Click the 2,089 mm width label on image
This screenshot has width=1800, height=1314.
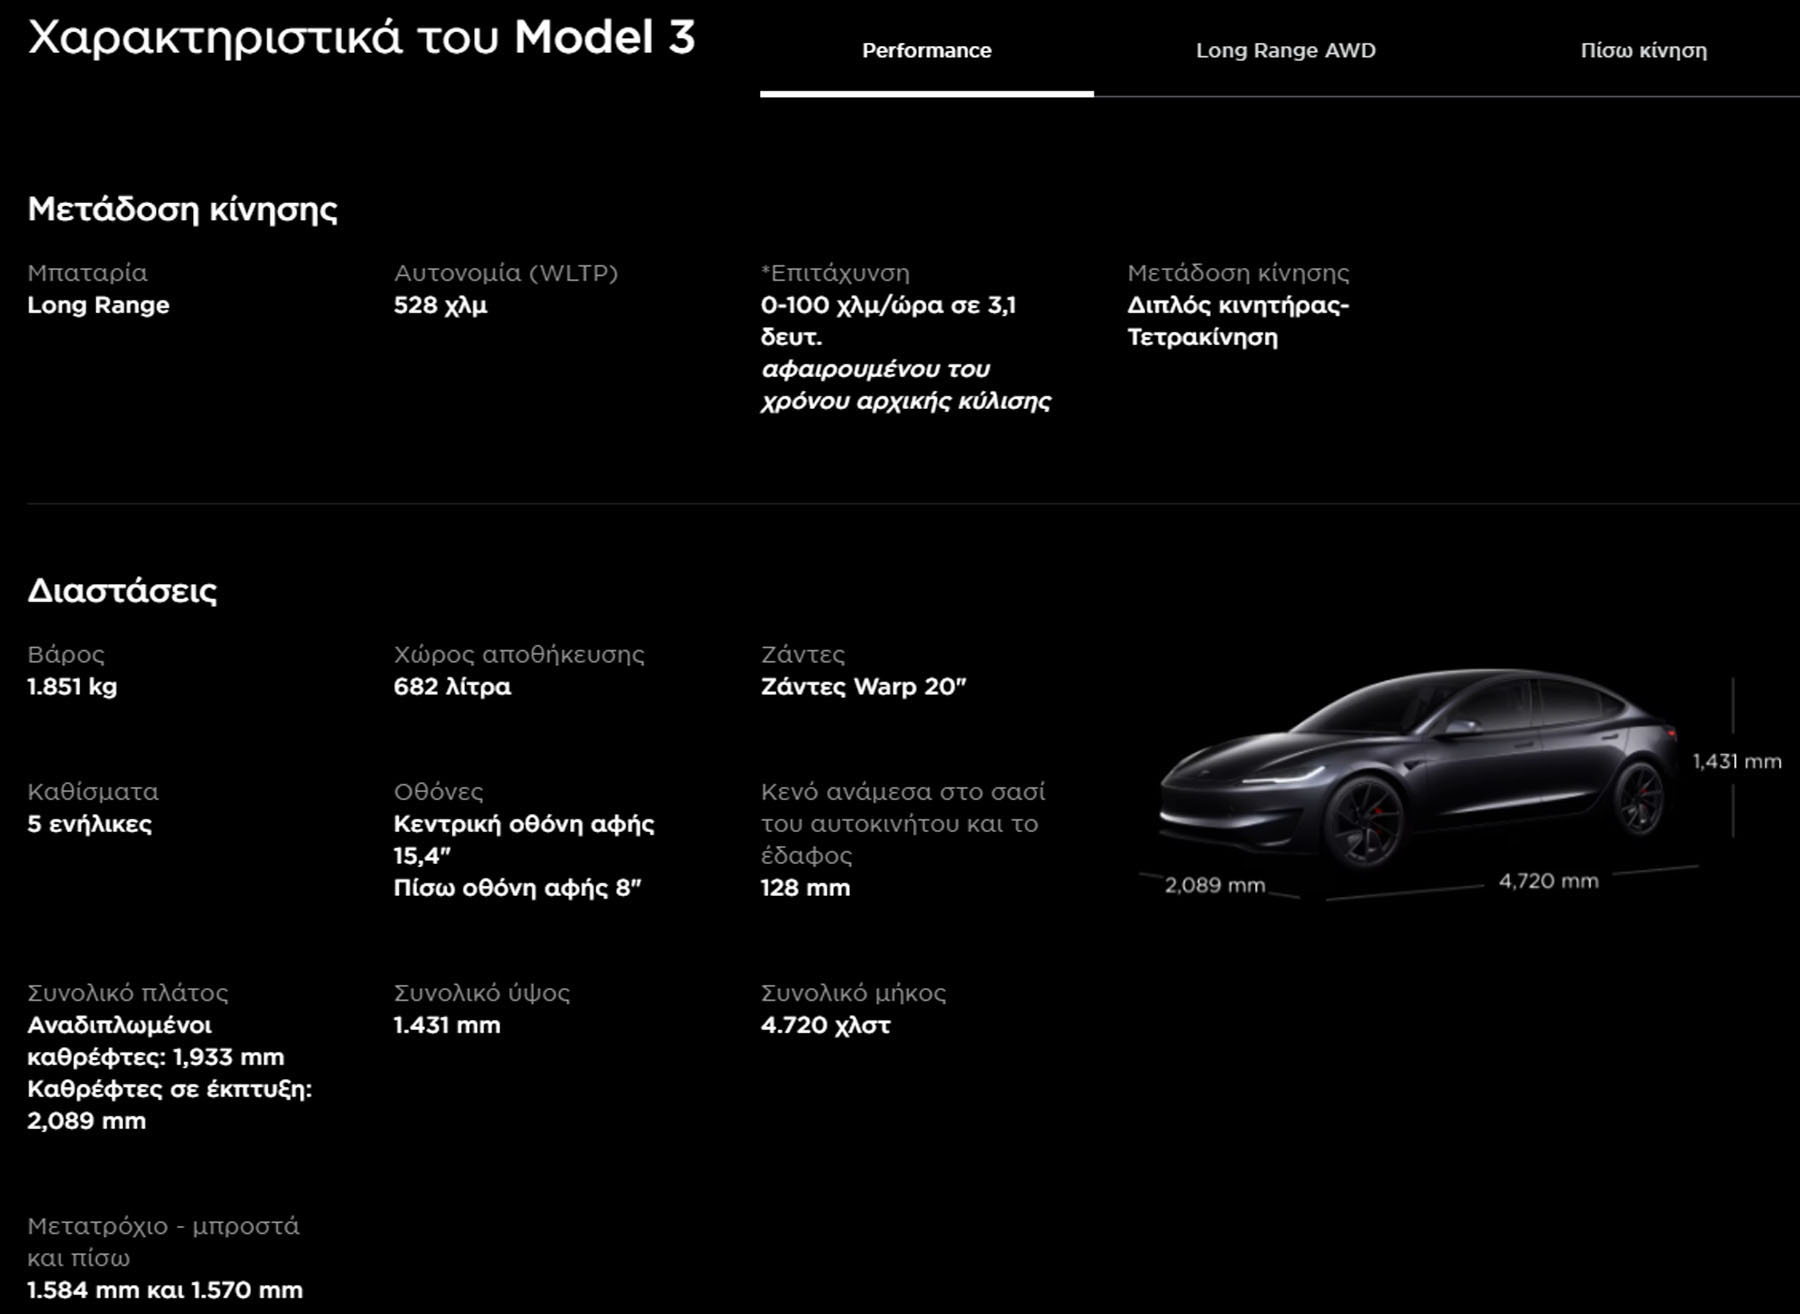click(1214, 885)
